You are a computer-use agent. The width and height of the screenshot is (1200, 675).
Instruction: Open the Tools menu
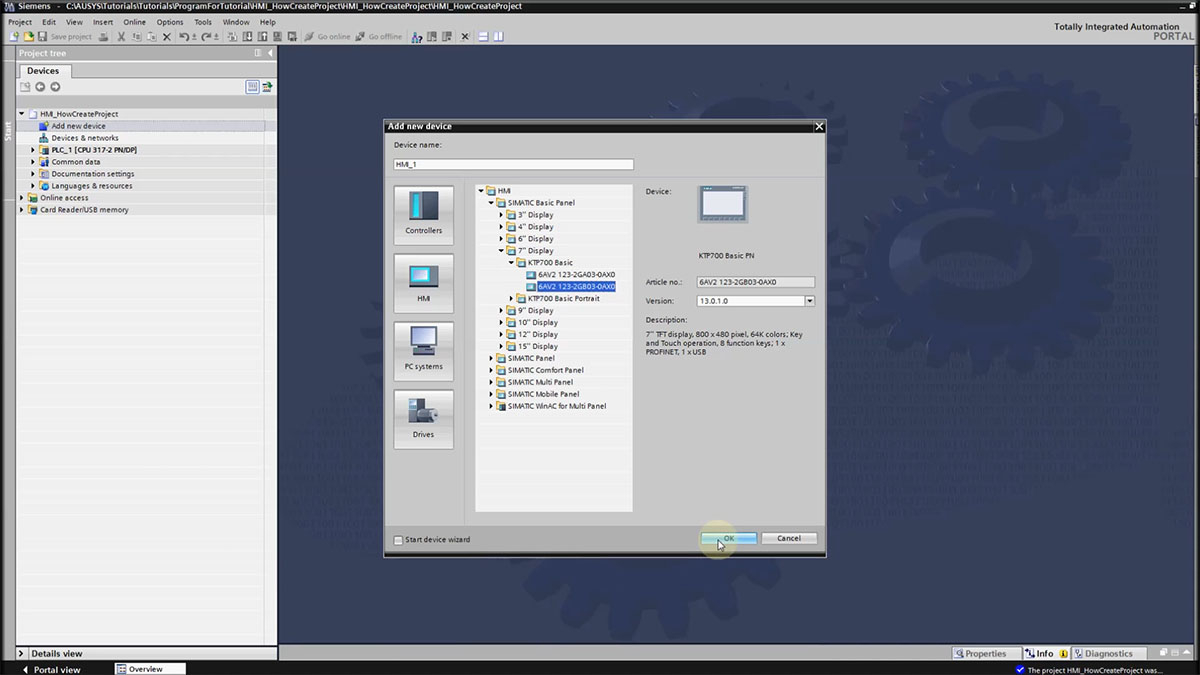[203, 22]
